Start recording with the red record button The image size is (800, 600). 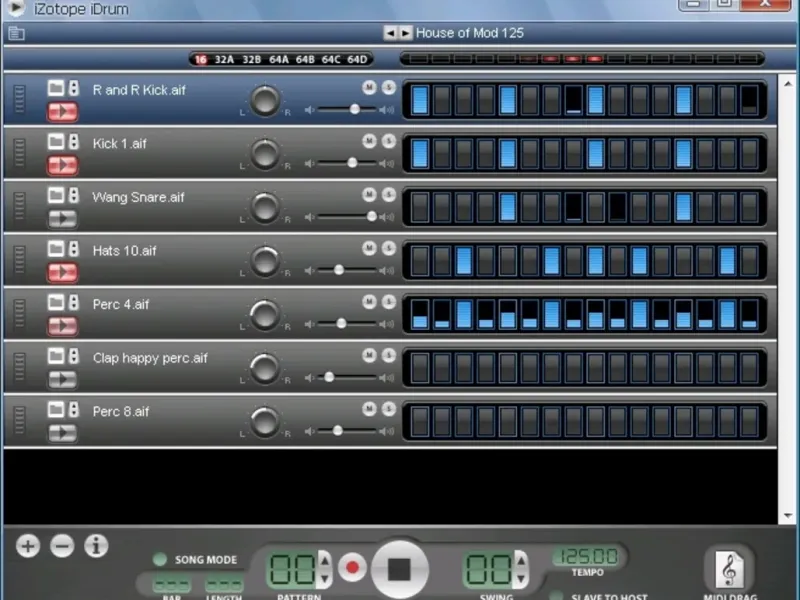pyautogui.click(x=352, y=567)
